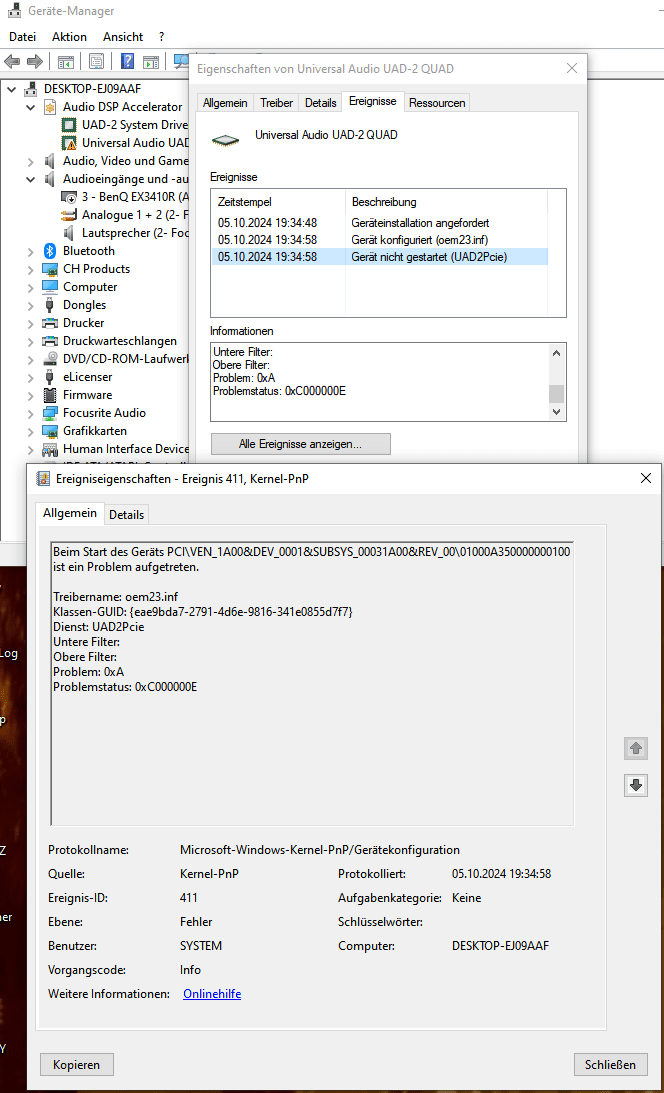Select the Universal Audio UAD device warning icon
The image size is (664, 1093).
pos(69,143)
